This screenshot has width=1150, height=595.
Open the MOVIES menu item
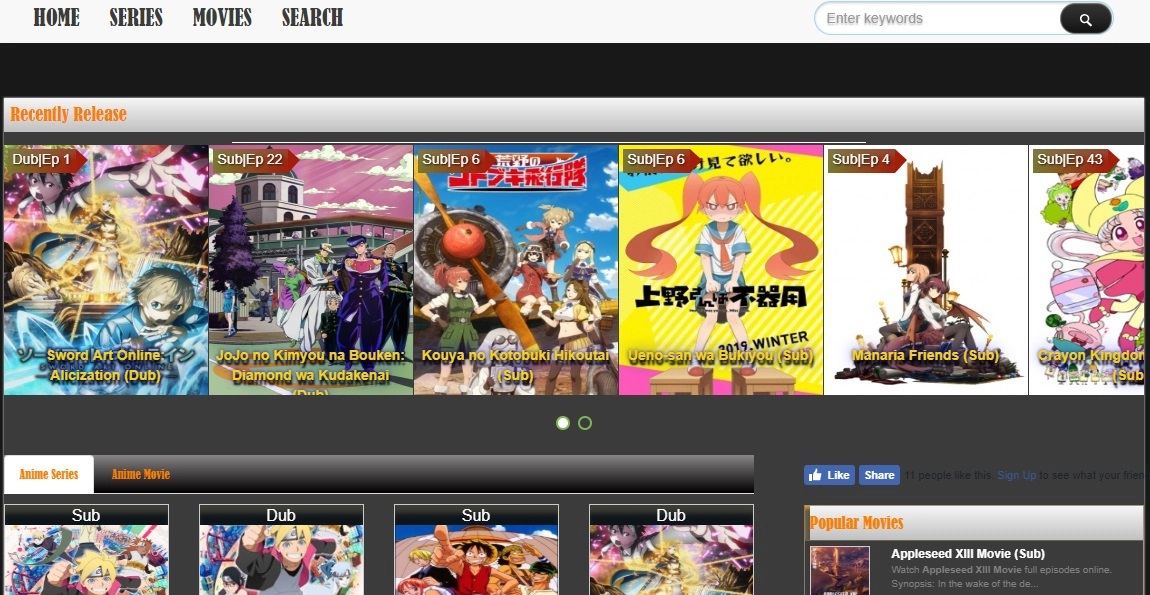[222, 18]
